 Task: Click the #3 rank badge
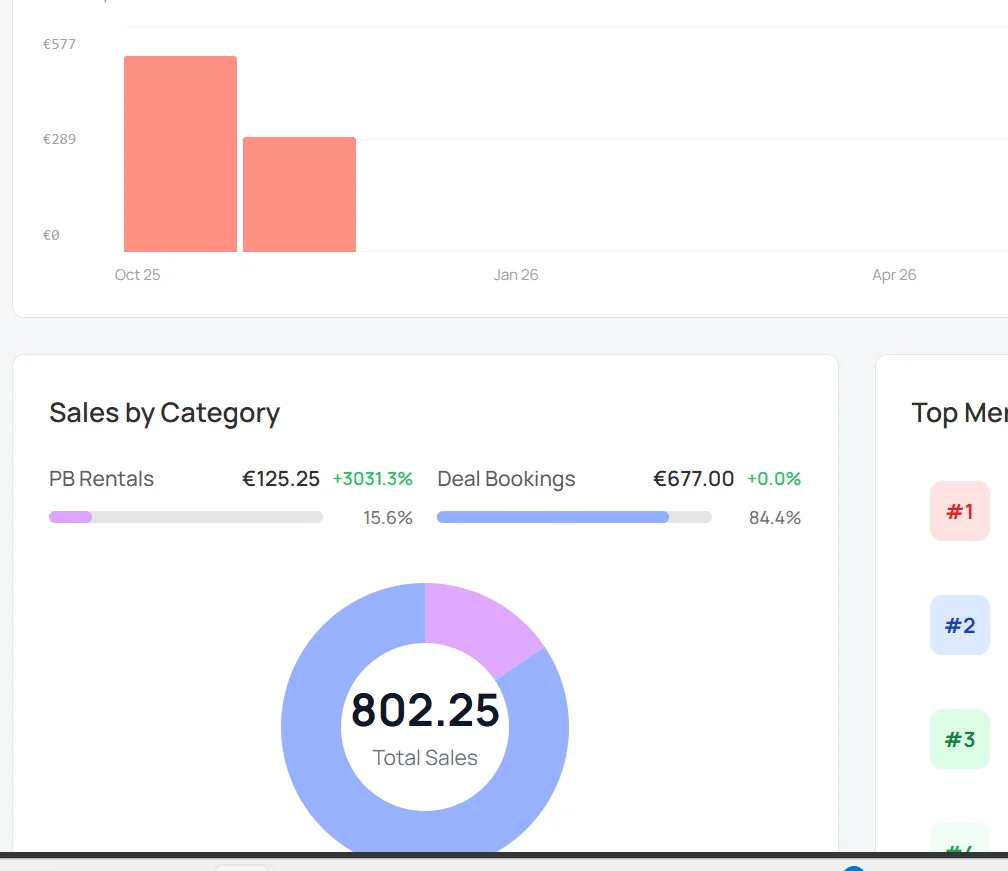point(960,739)
